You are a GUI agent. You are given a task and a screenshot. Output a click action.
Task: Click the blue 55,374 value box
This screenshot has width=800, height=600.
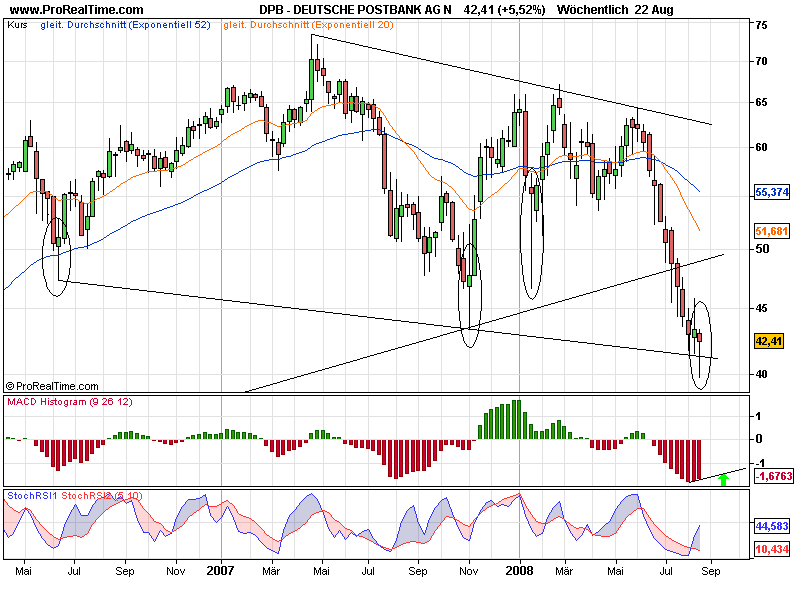pos(772,192)
